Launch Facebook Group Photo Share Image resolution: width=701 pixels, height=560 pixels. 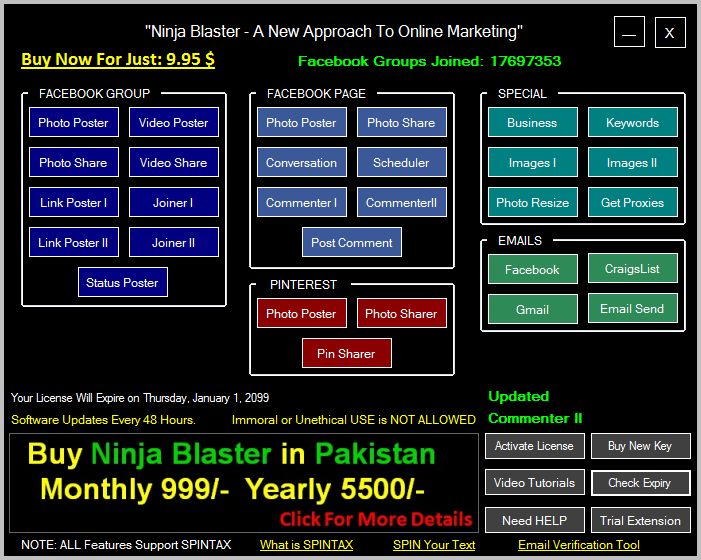click(74, 162)
